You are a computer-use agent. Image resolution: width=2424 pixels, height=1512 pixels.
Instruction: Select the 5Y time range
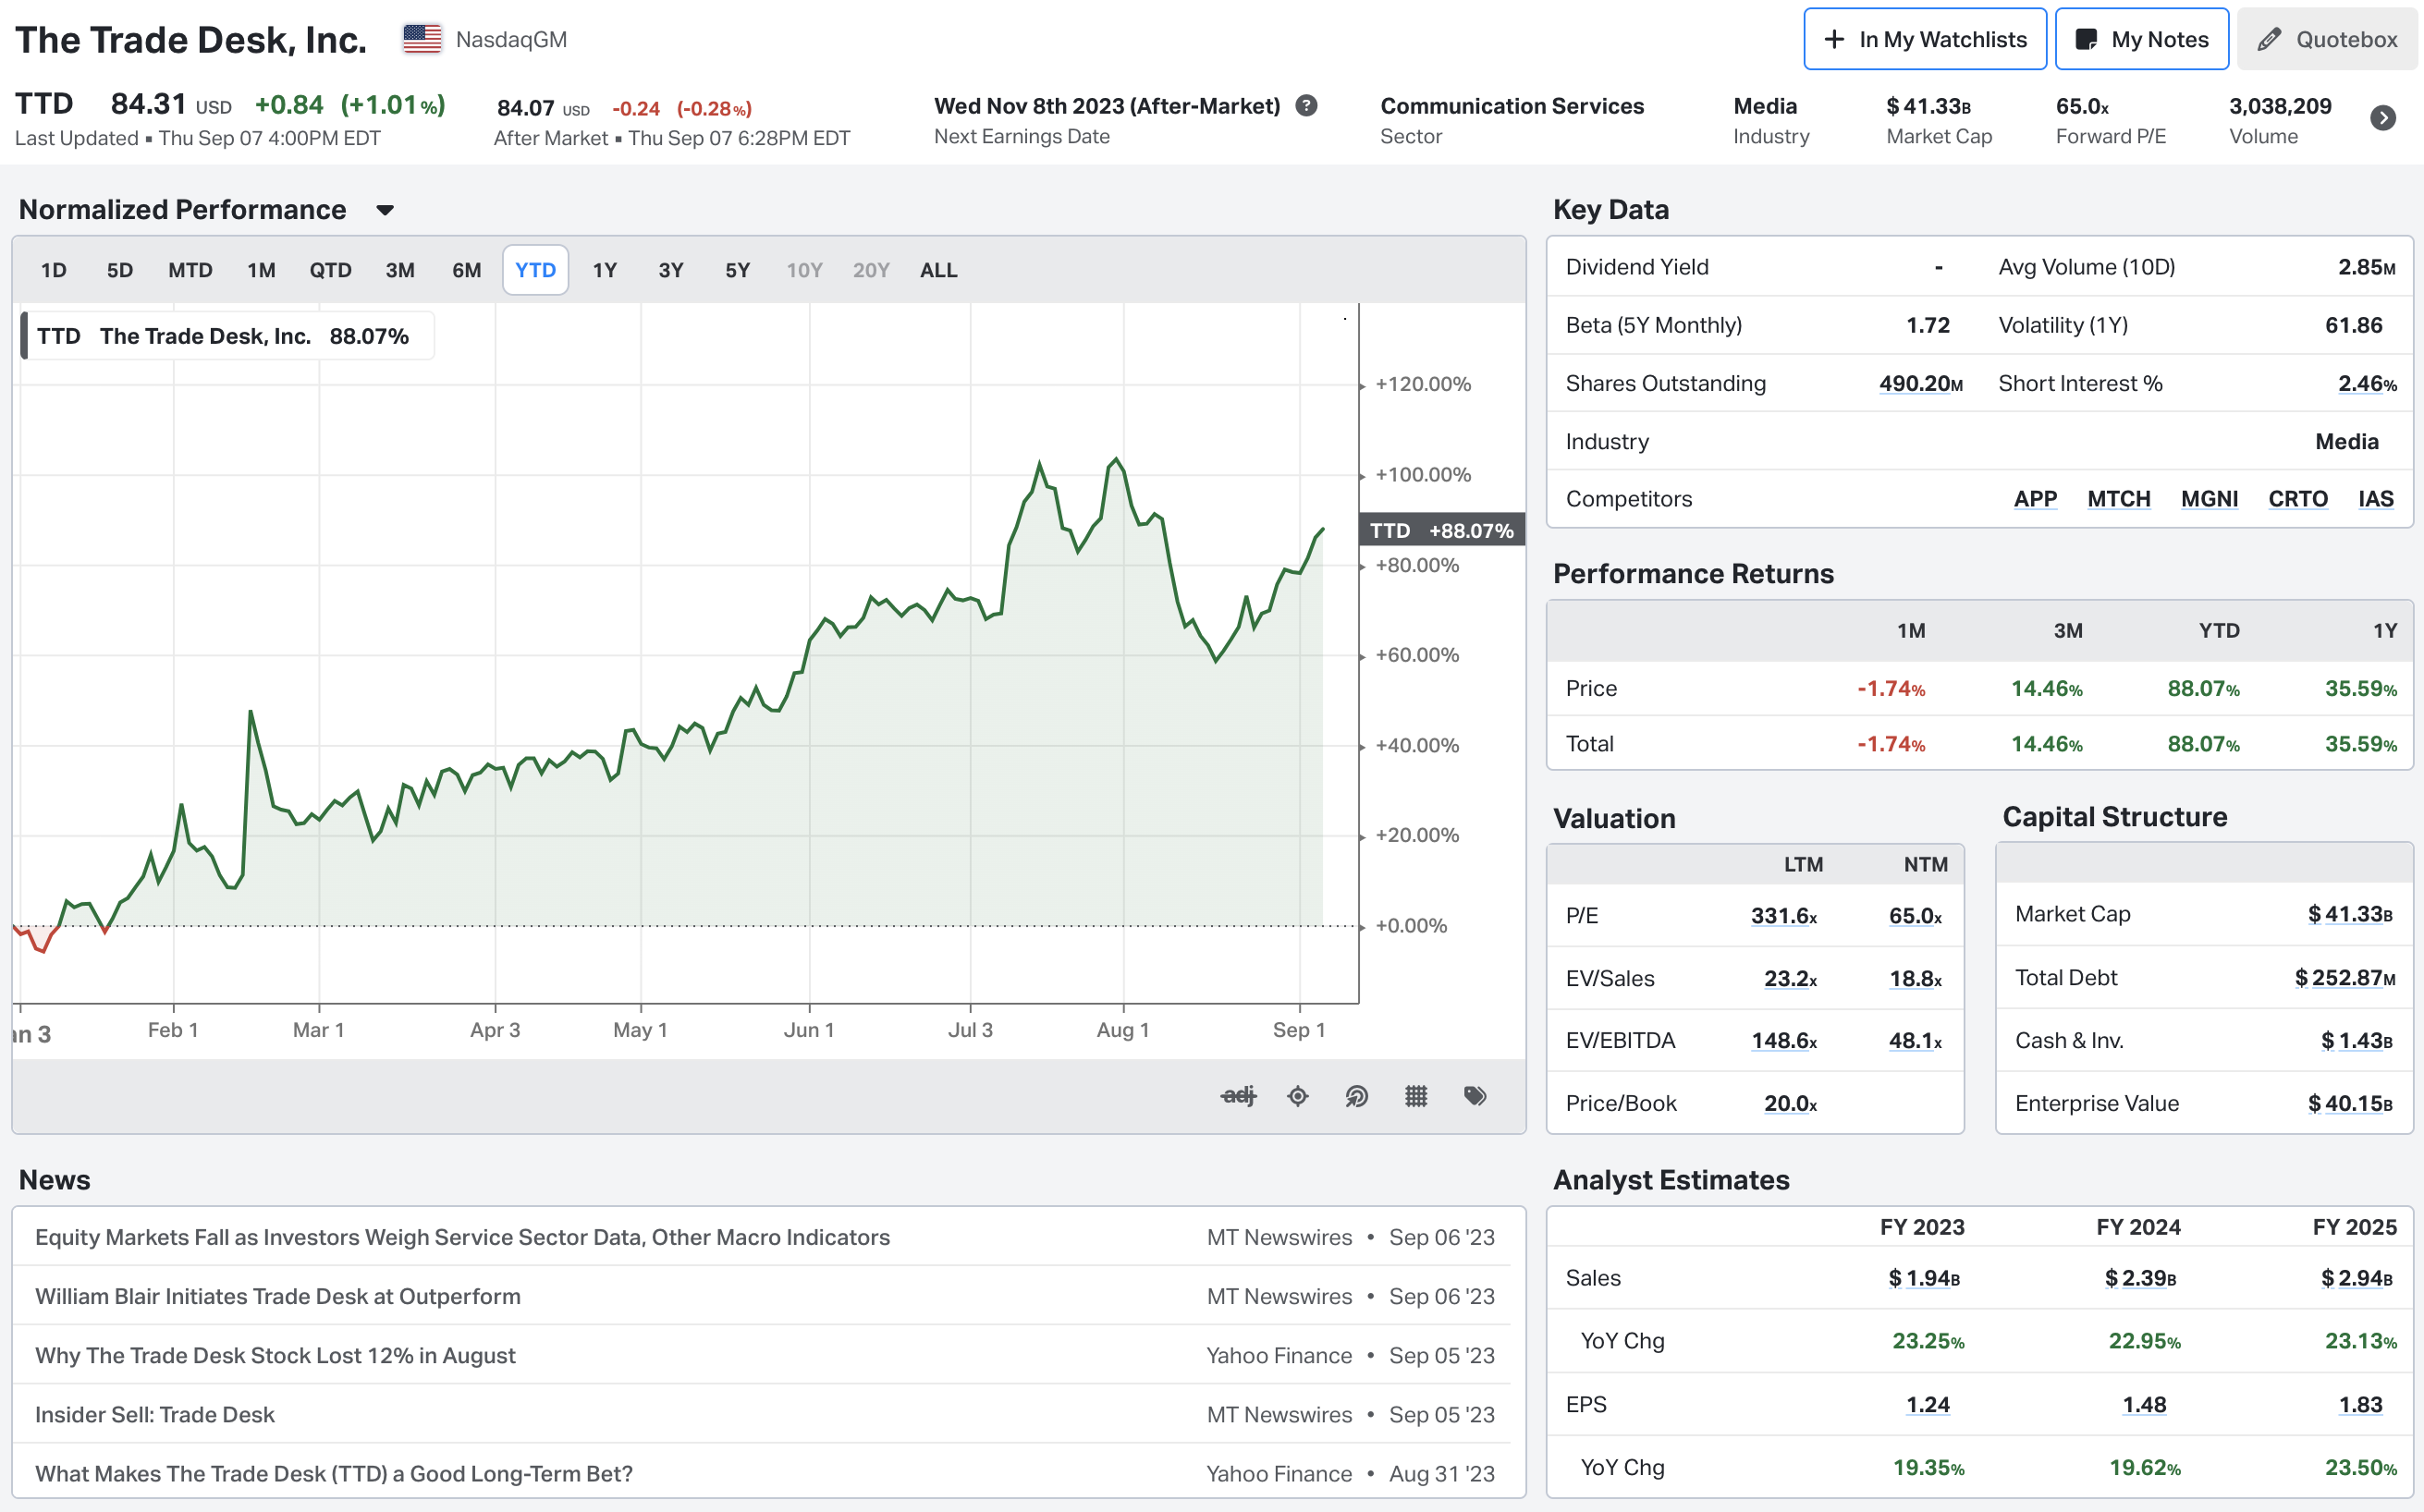[x=737, y=270]
